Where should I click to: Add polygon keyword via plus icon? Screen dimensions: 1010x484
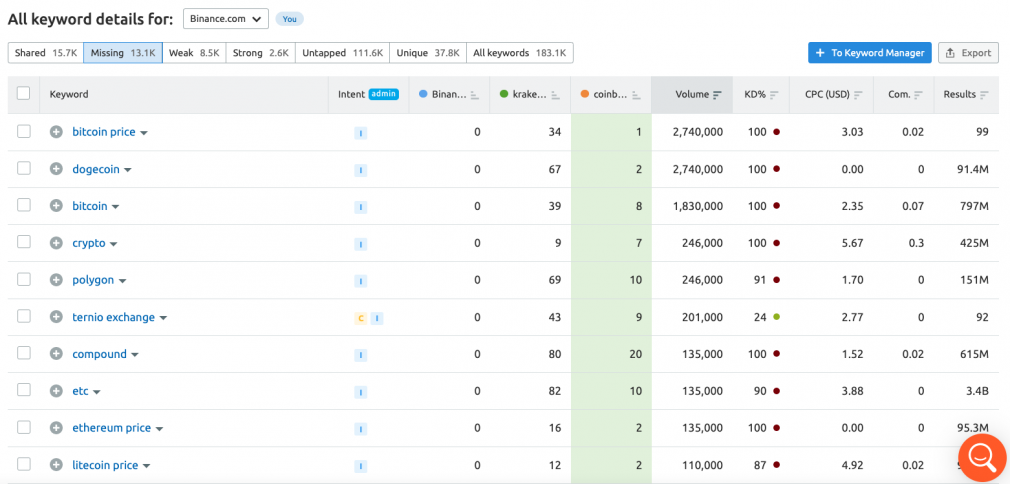point(57,280)
